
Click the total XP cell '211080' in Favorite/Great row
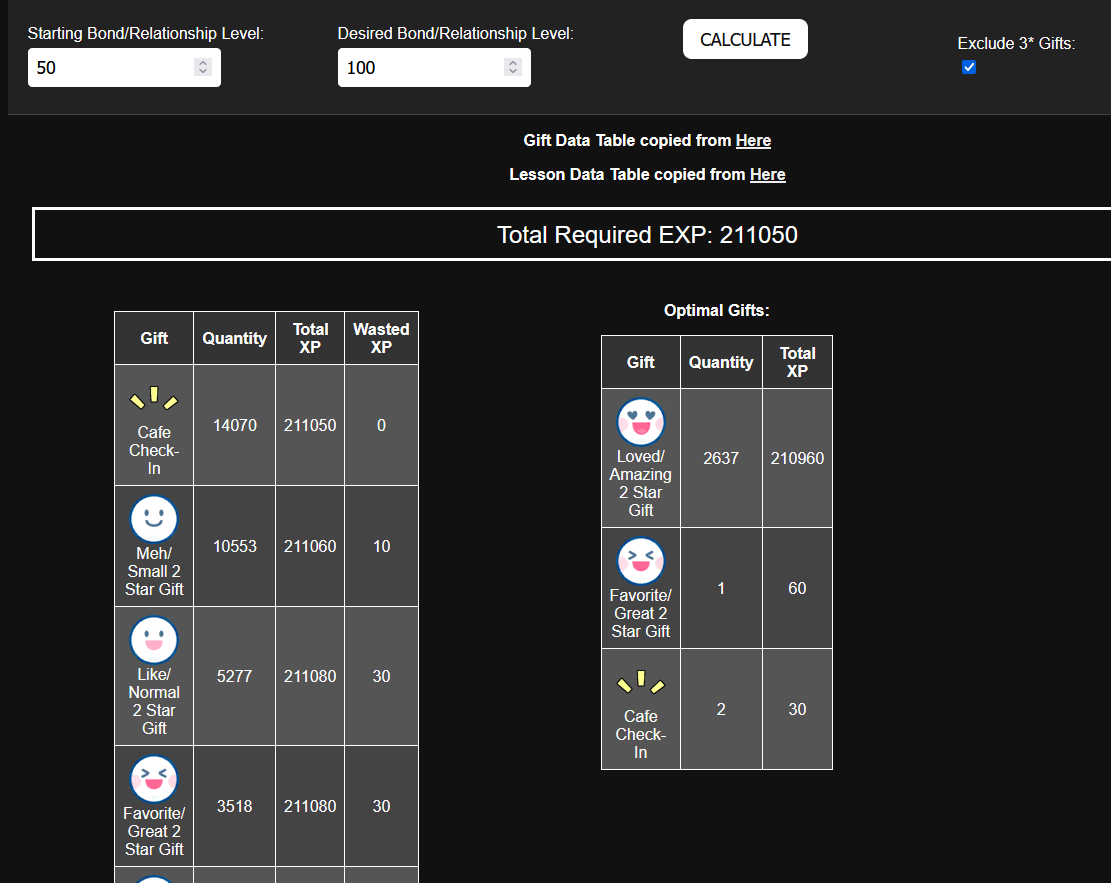click(310, 806)
